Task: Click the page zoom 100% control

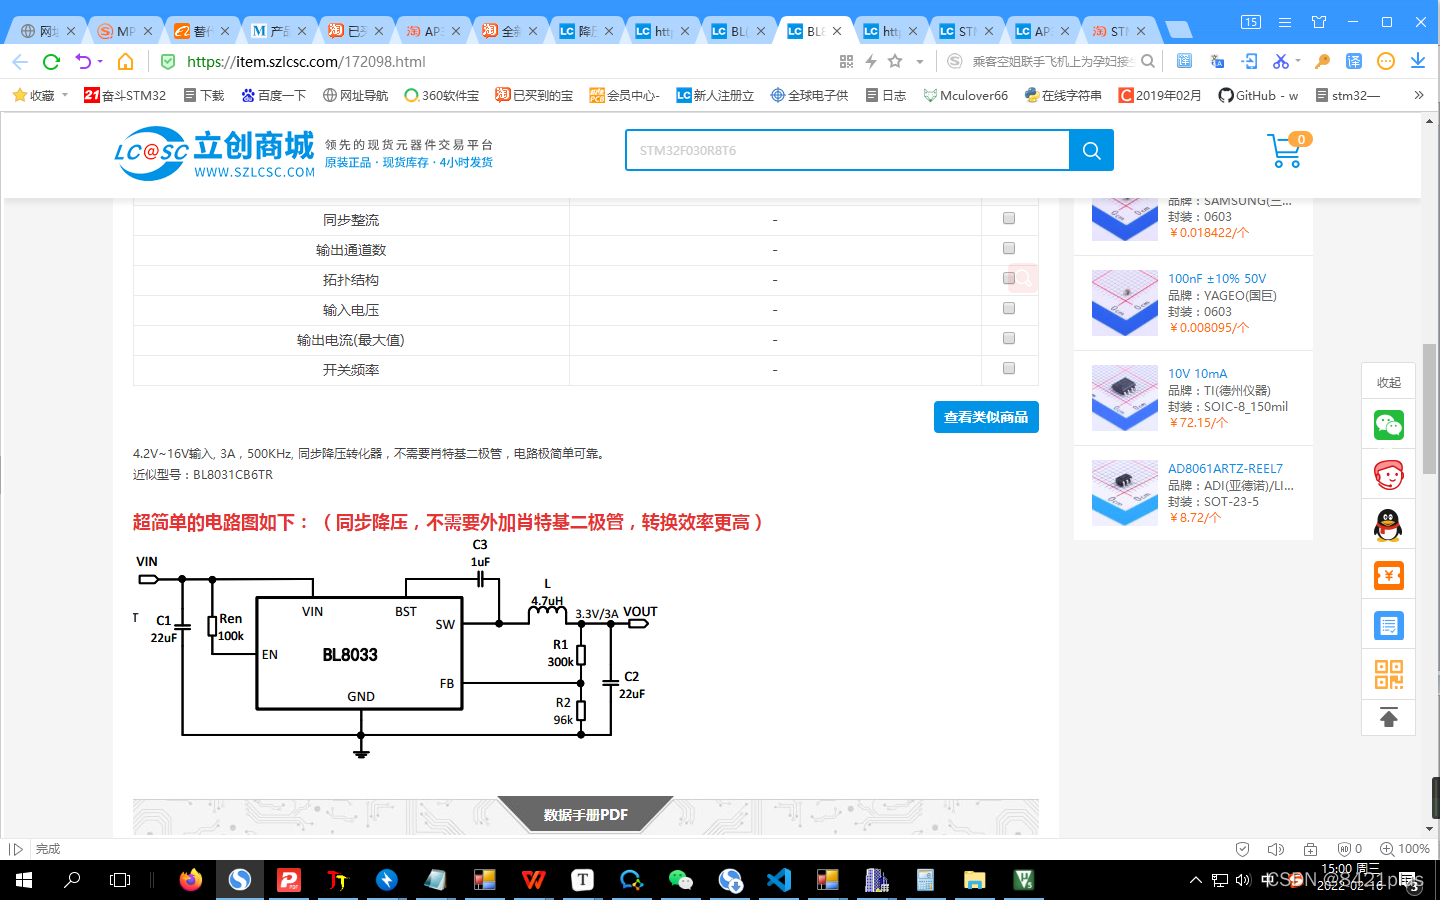Action: pyautogui.click(x=1404, y=849)
